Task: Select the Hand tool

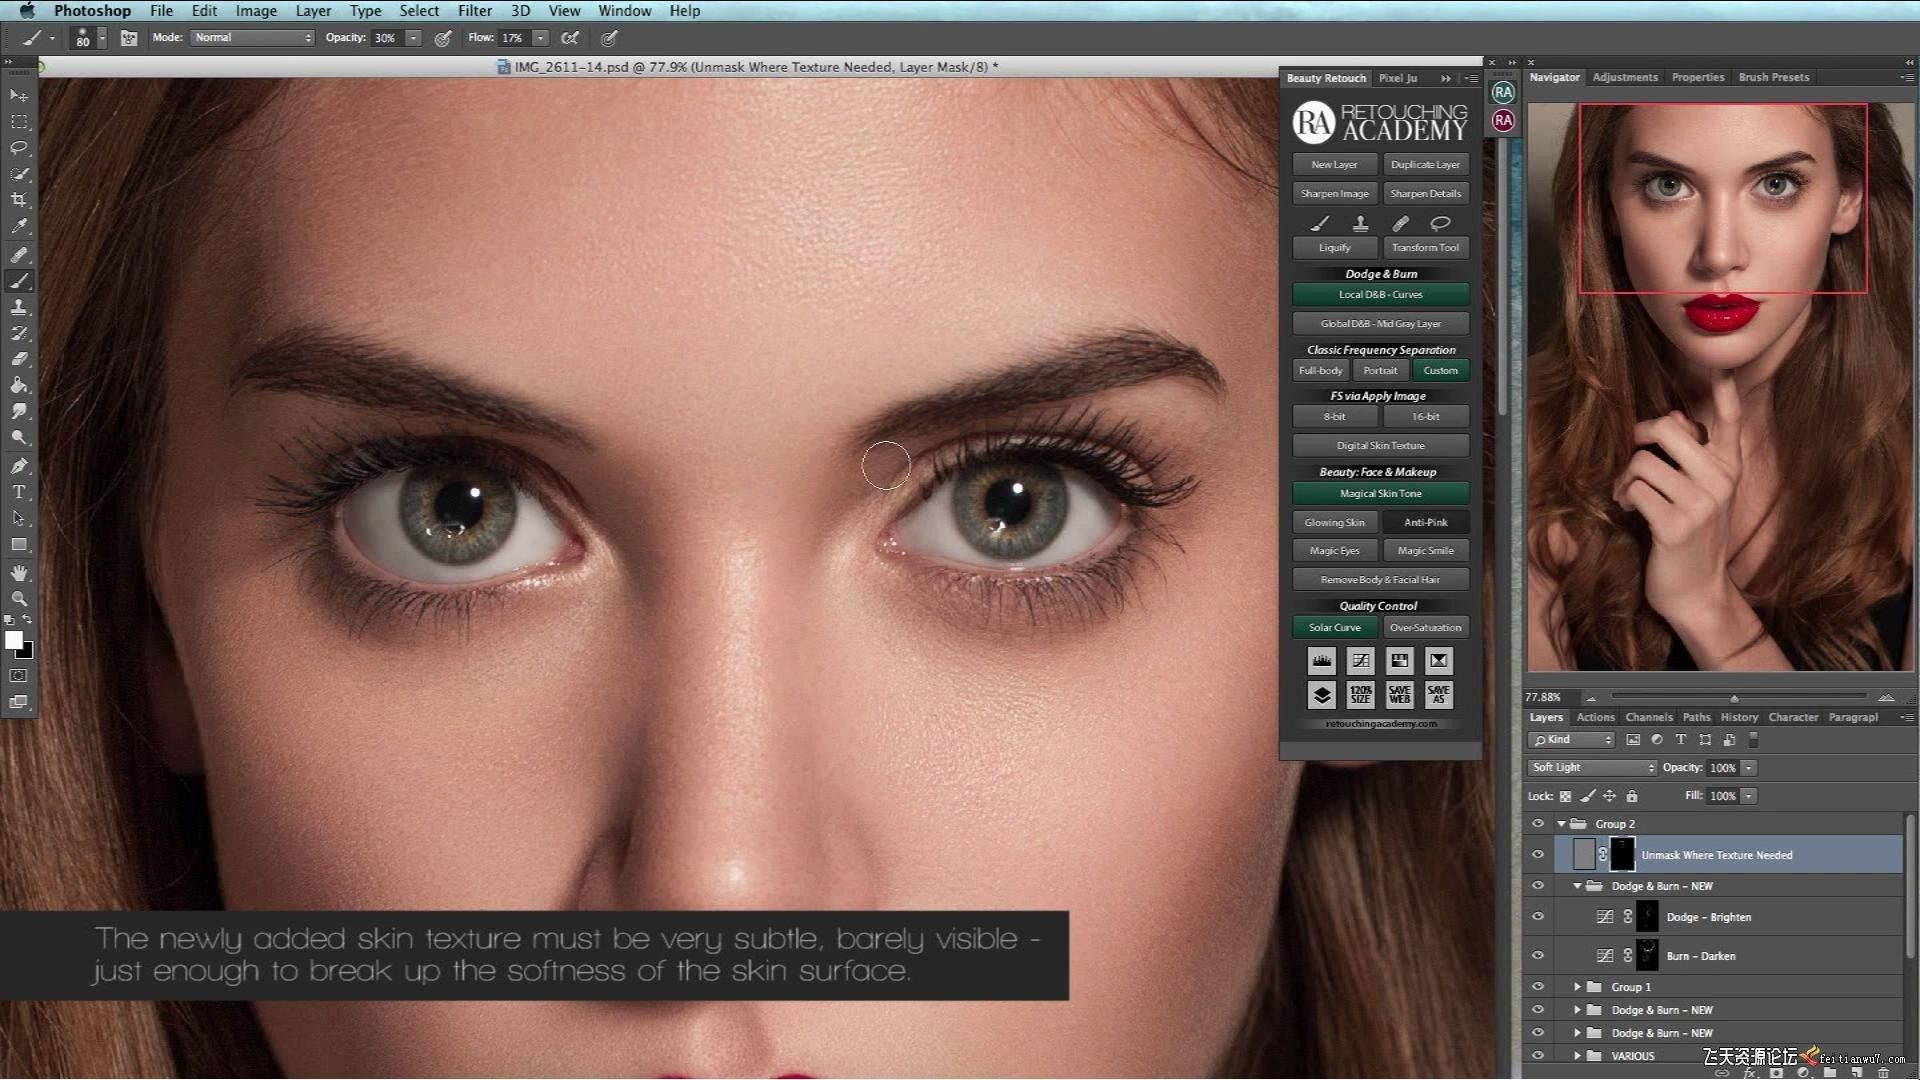Action: coord(19,572)
